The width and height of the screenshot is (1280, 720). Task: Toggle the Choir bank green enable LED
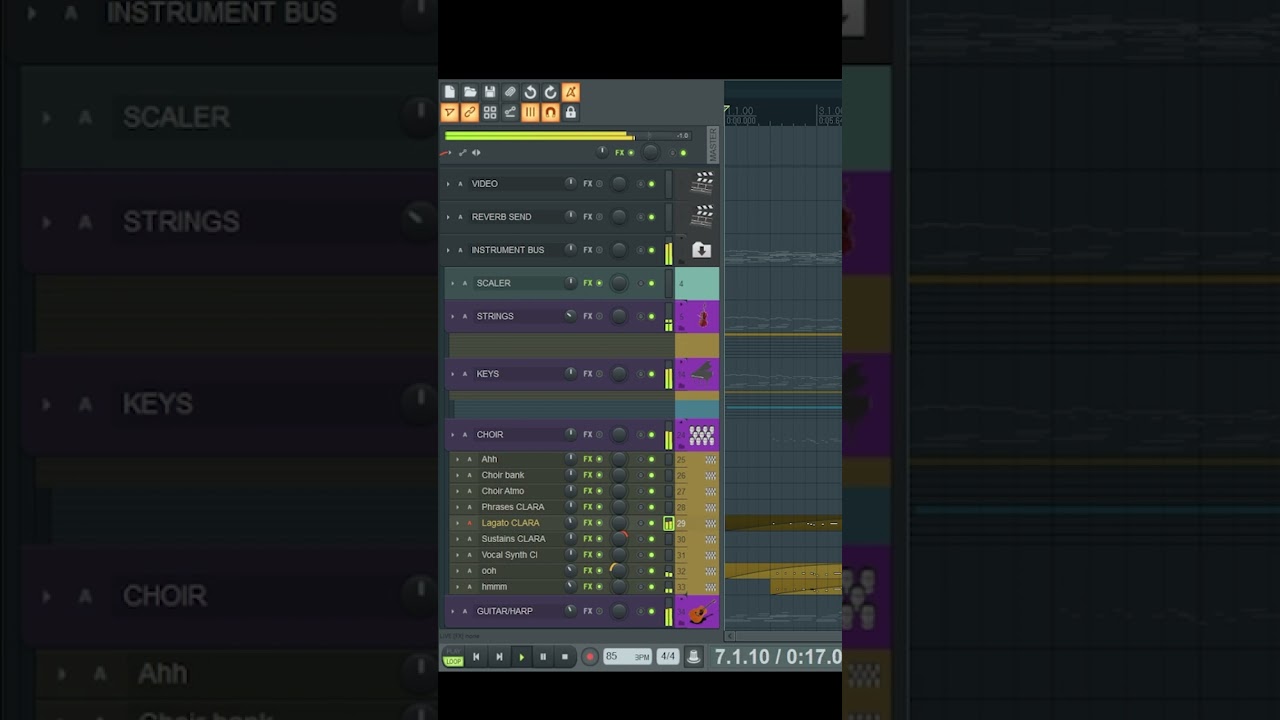click(x=651, y=475)
